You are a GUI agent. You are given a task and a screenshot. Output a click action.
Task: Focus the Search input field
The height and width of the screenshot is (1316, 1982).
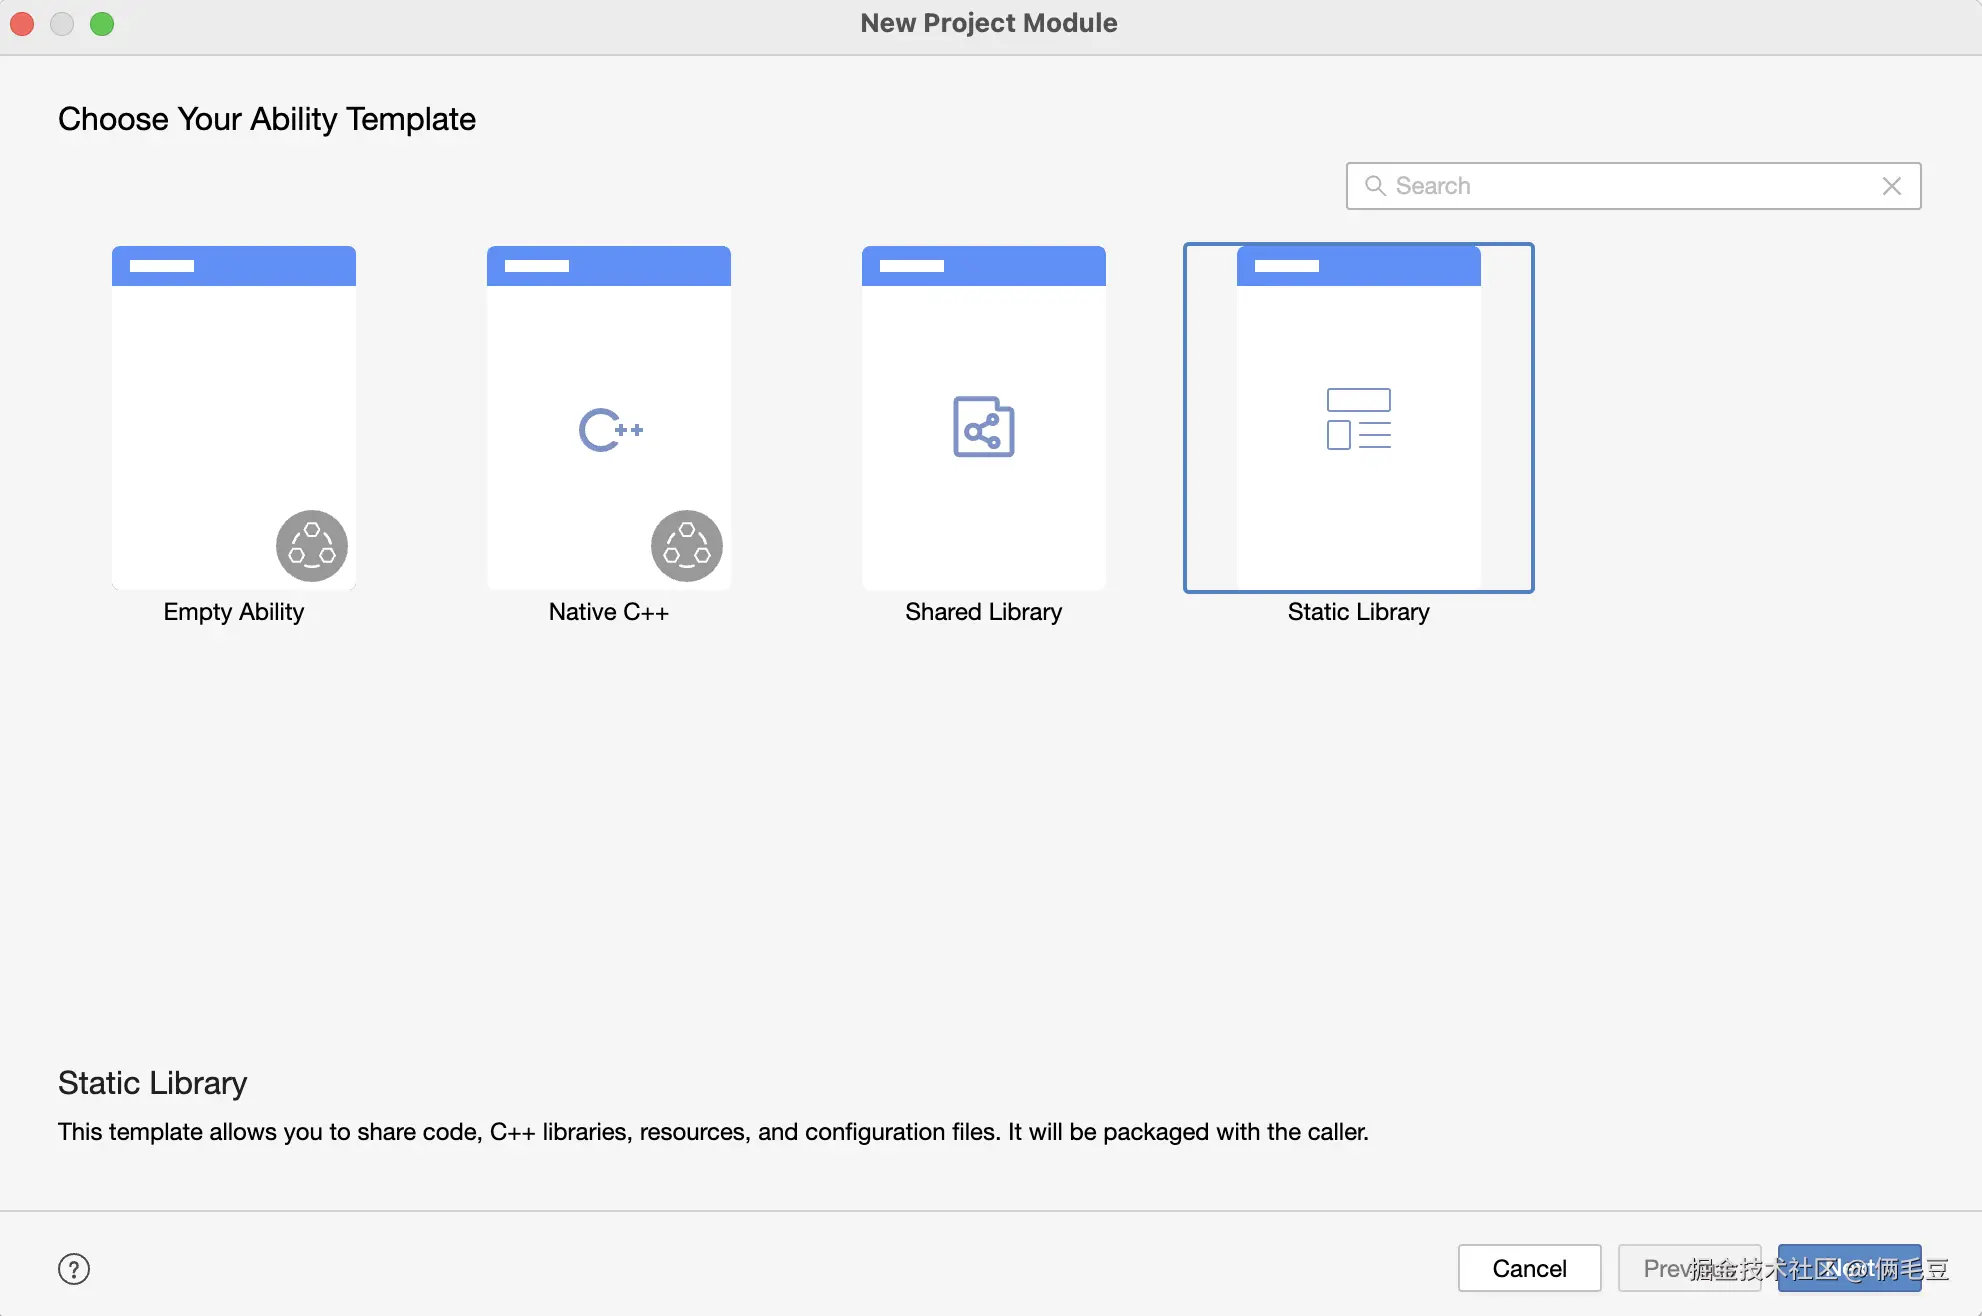[1630, 186]
